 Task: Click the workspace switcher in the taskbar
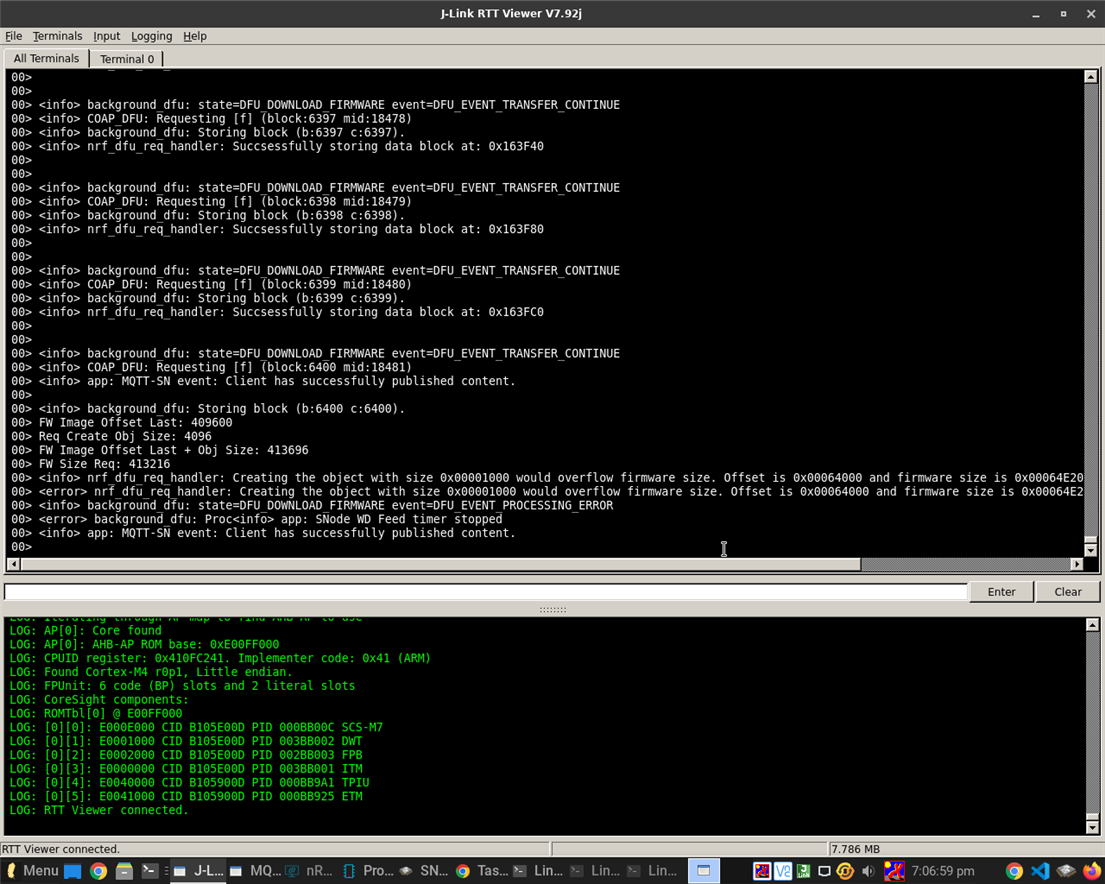(x=703, y=871)
